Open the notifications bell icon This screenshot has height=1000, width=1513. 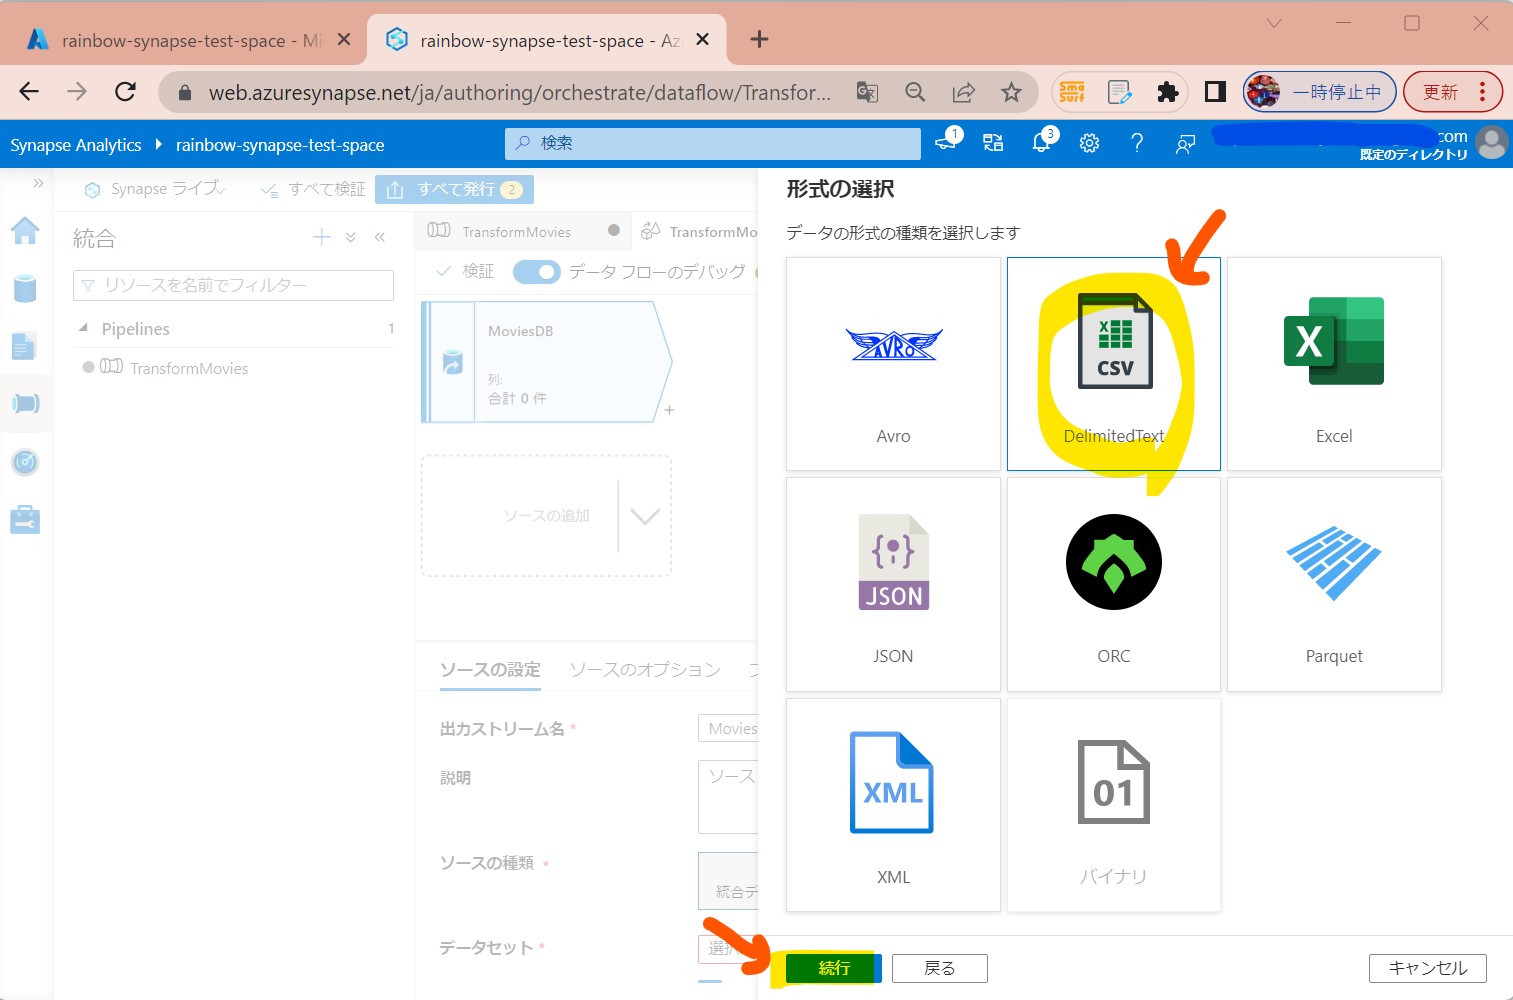1041,142
